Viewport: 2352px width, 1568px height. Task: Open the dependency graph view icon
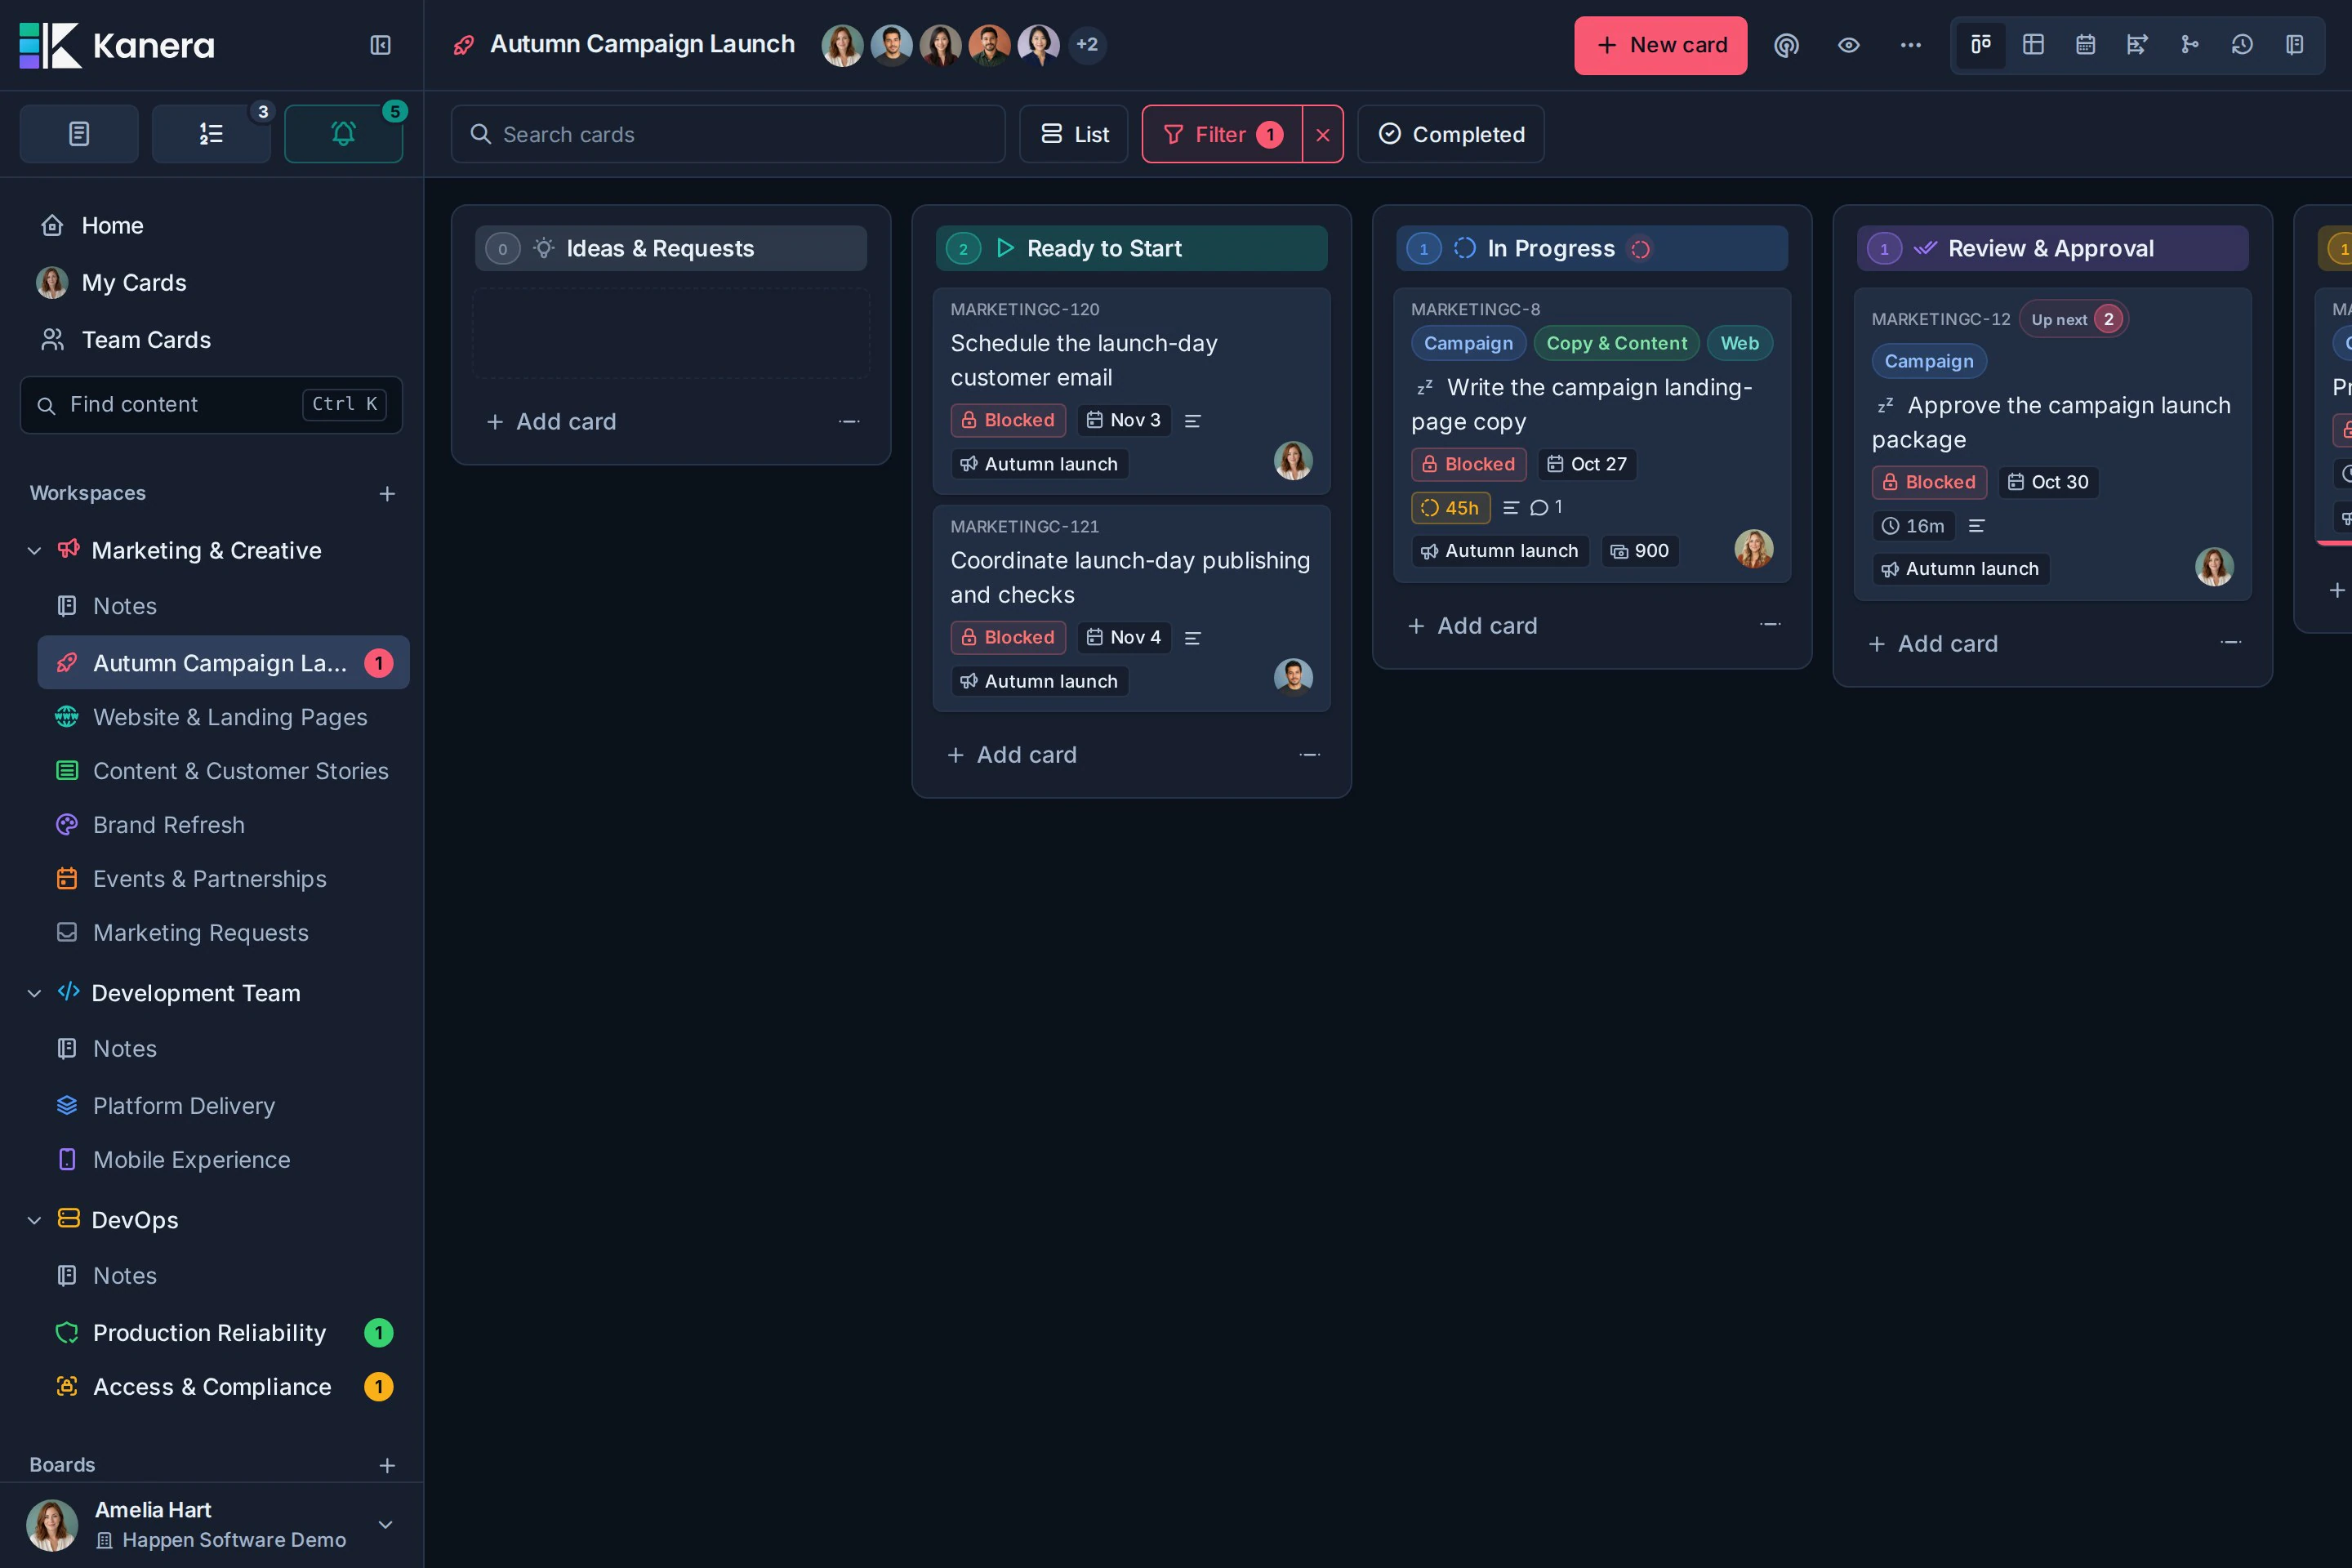tap(2190, 45)
